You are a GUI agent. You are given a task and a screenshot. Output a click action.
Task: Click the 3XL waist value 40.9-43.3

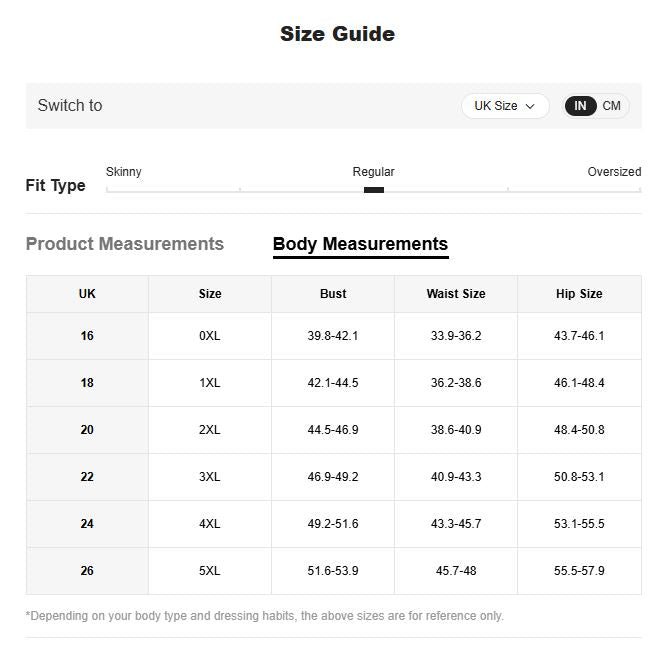click(x=456, y=477)
